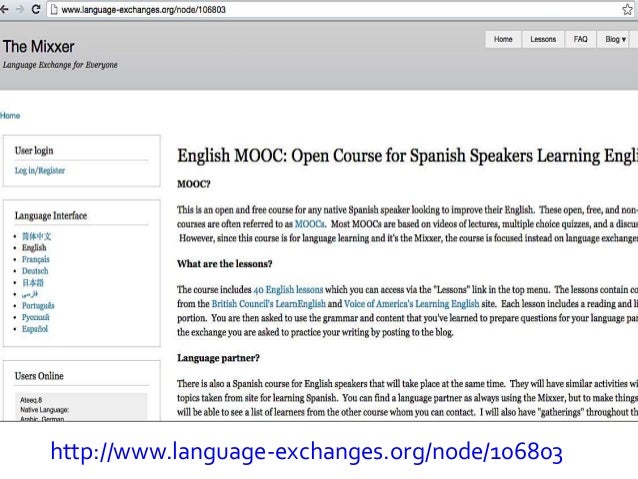Open the Home menu item
Viewport: 638px width, 479px height.
click(x=503, y=39)
